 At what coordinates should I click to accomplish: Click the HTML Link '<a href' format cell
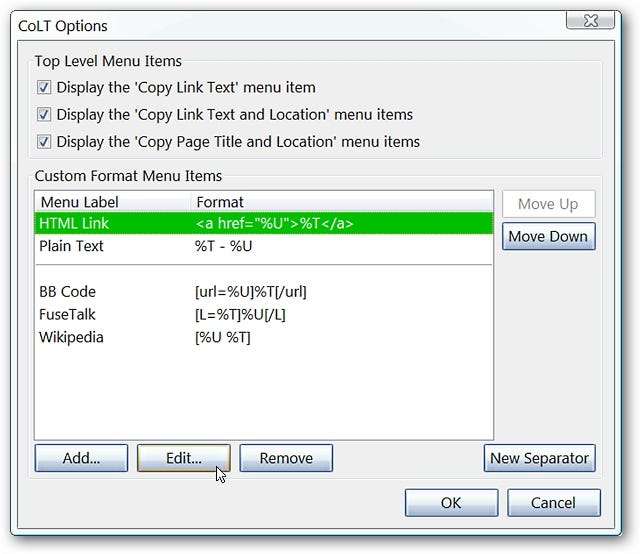tap(274, 223)
